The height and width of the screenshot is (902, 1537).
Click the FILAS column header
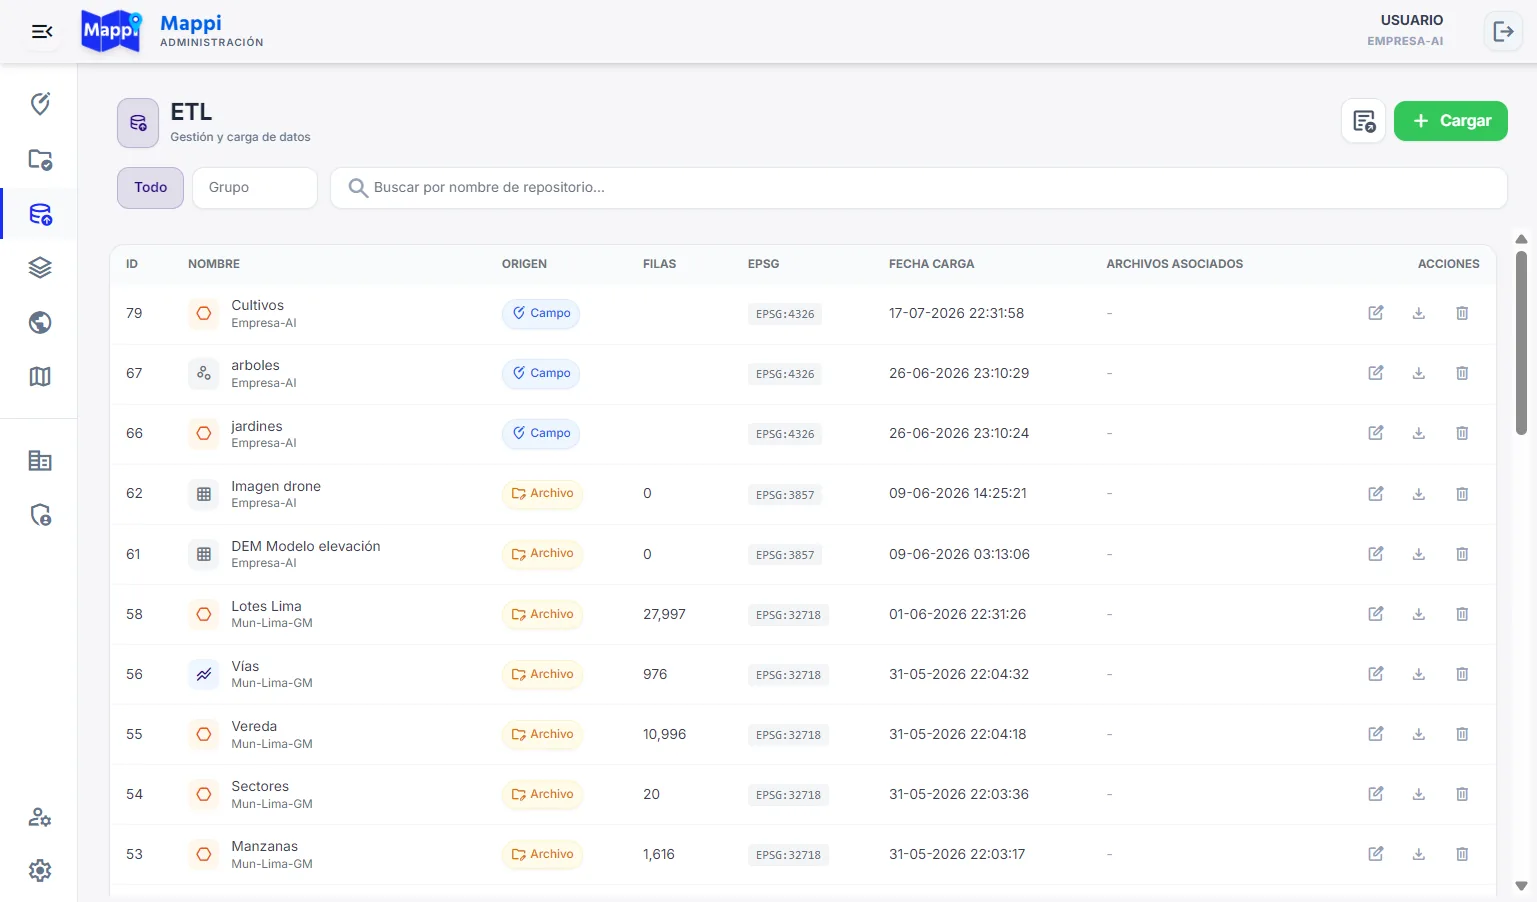click(x=659, y=264)
